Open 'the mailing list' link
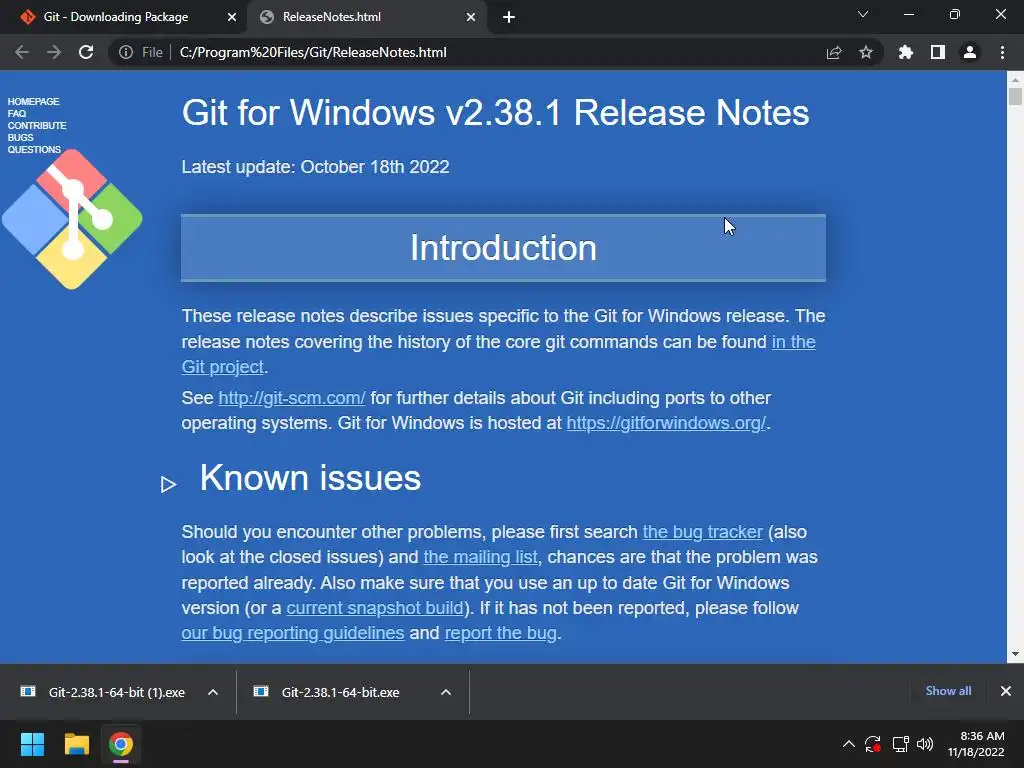Viewport: 1024px width, 768px height. point(481,557)
